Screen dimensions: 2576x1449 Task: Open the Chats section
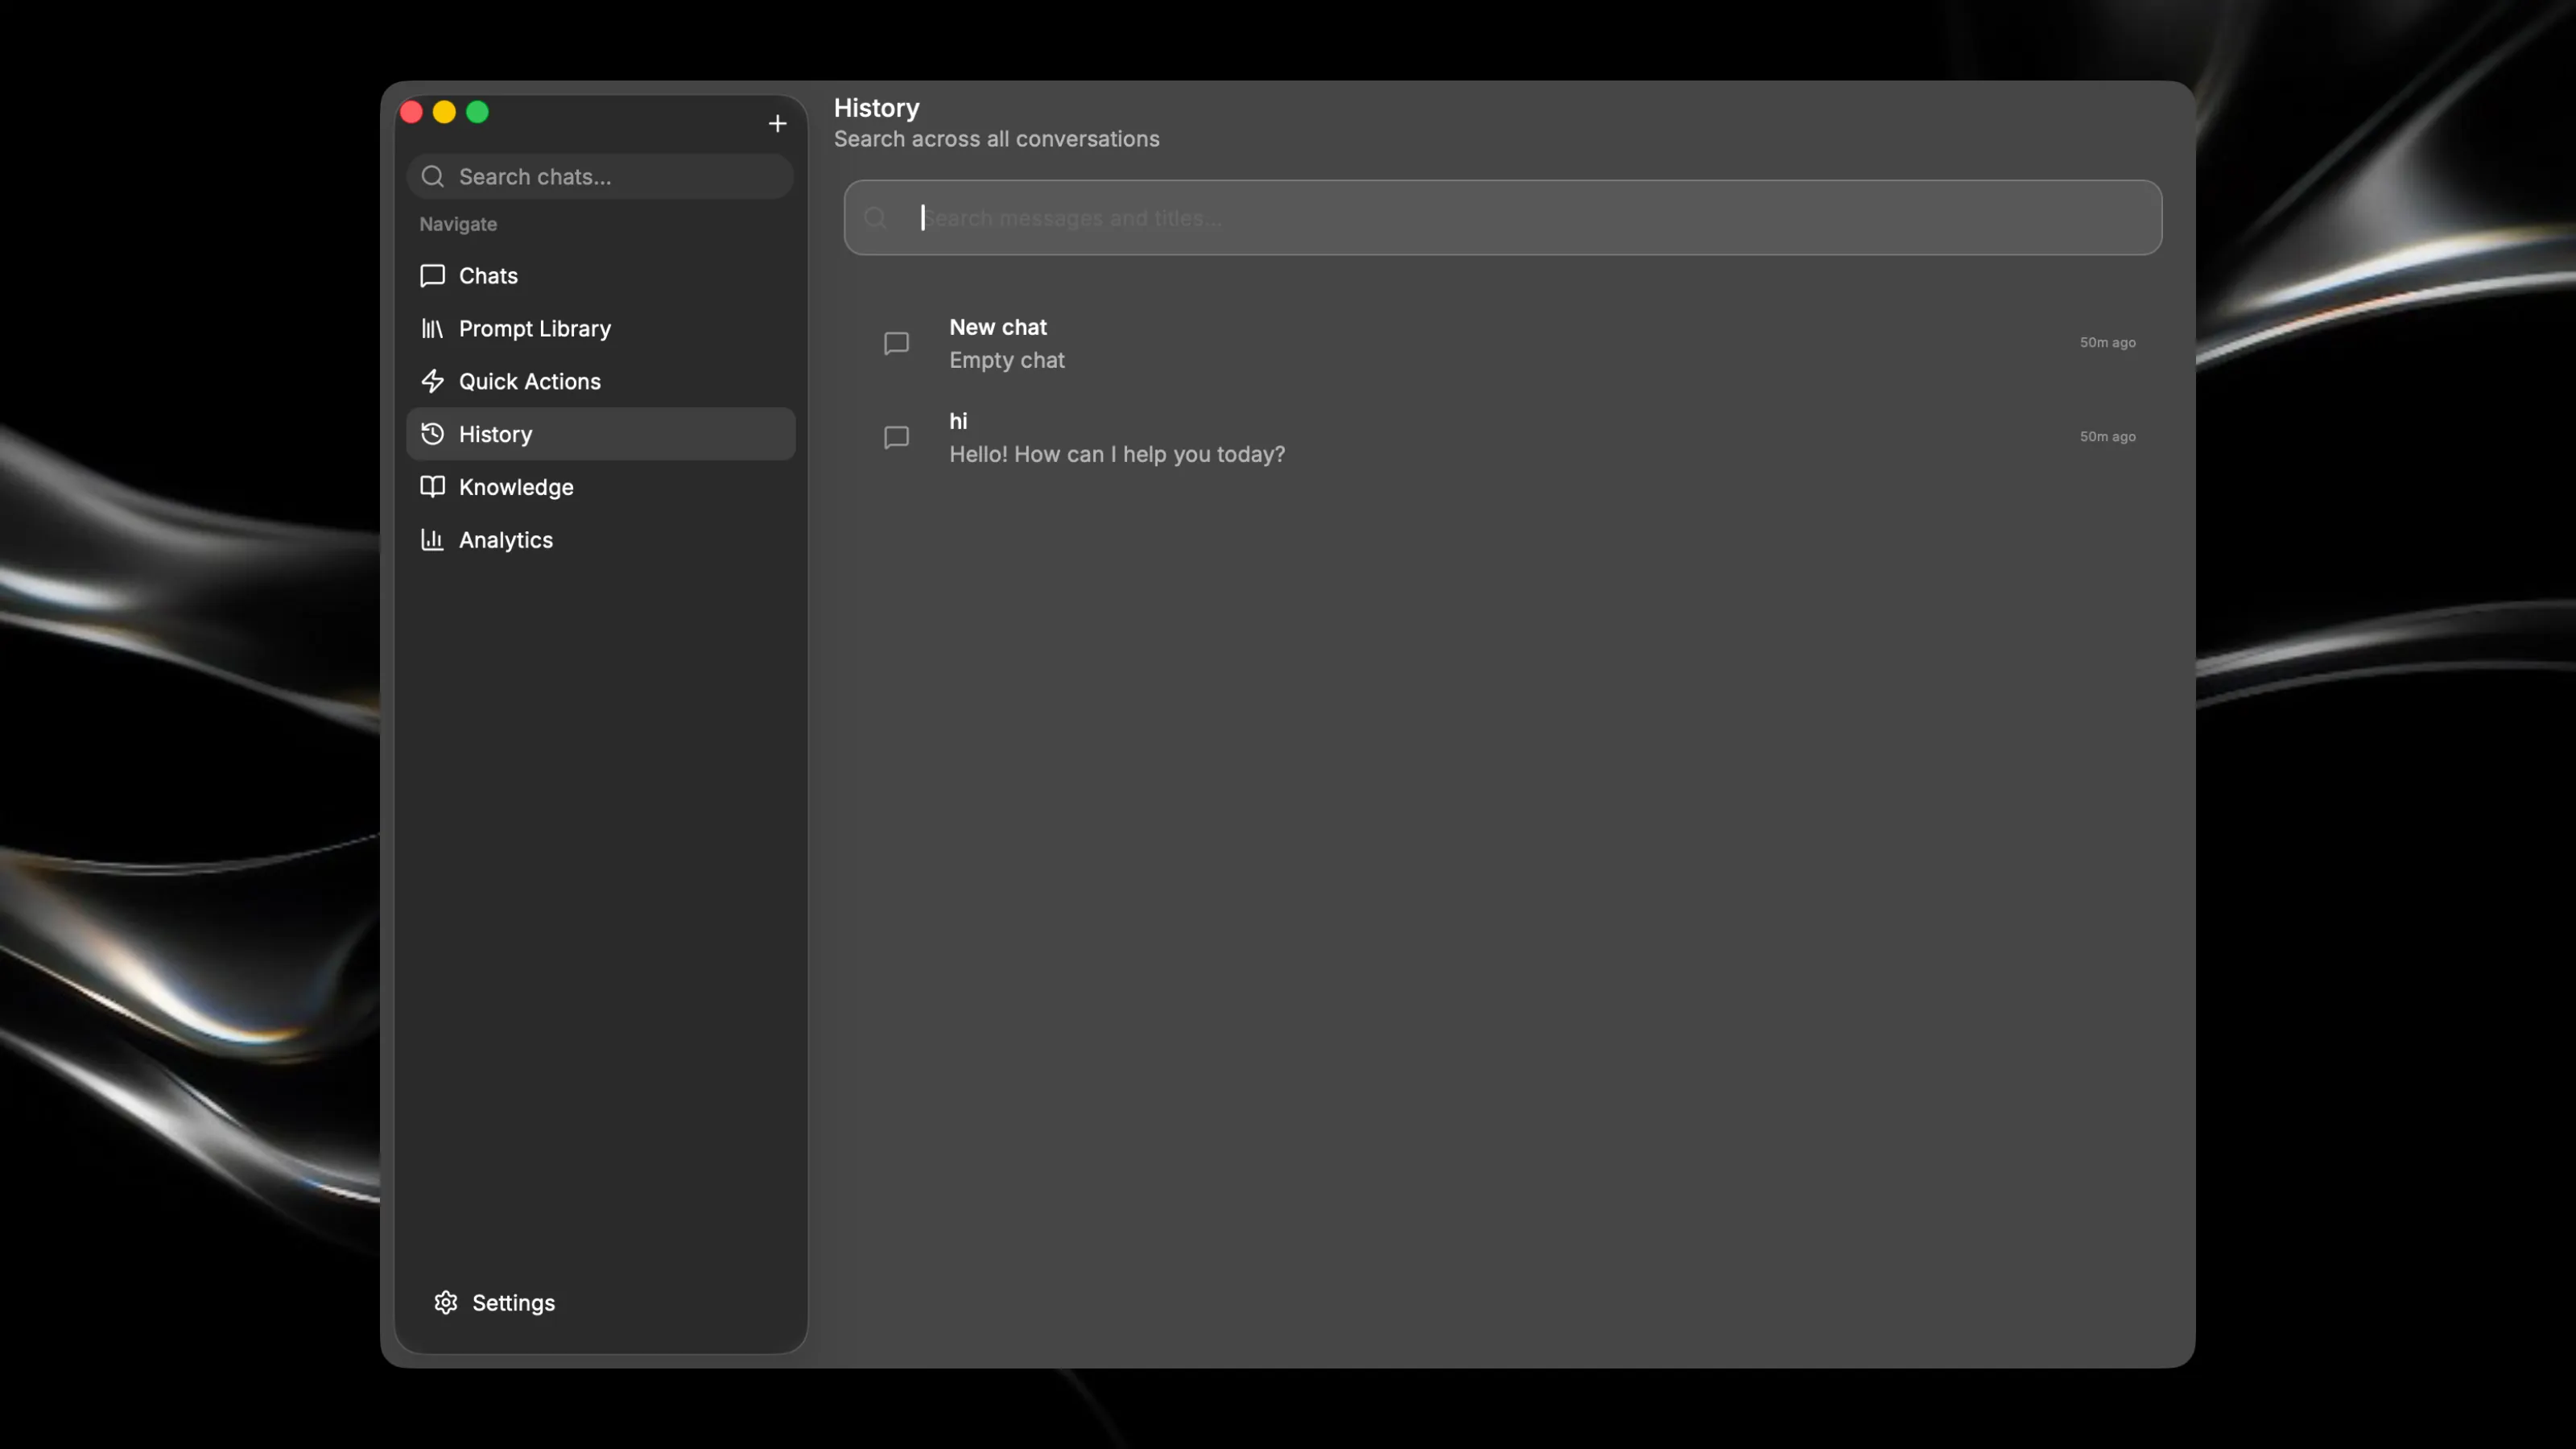click(601, 276)
